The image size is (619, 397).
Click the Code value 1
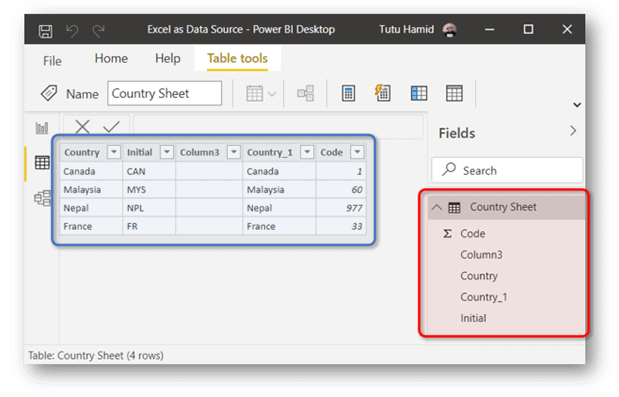tap(341, 171)
